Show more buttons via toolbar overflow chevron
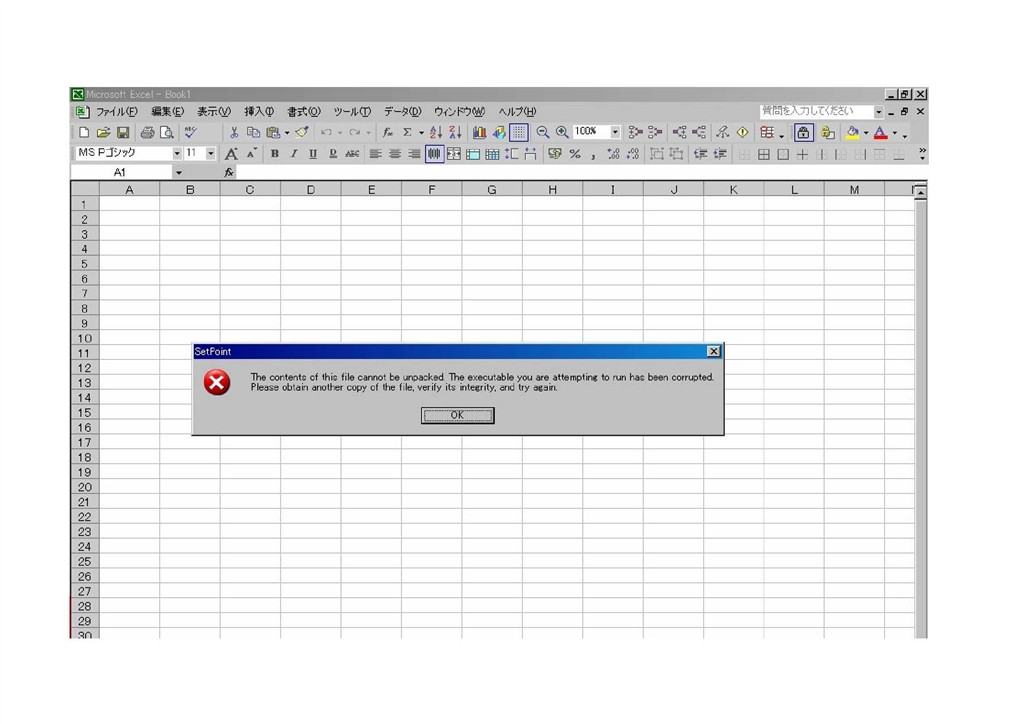Image resolution: width=1024 pixels, height=724 pixels. tap(922, 154)
